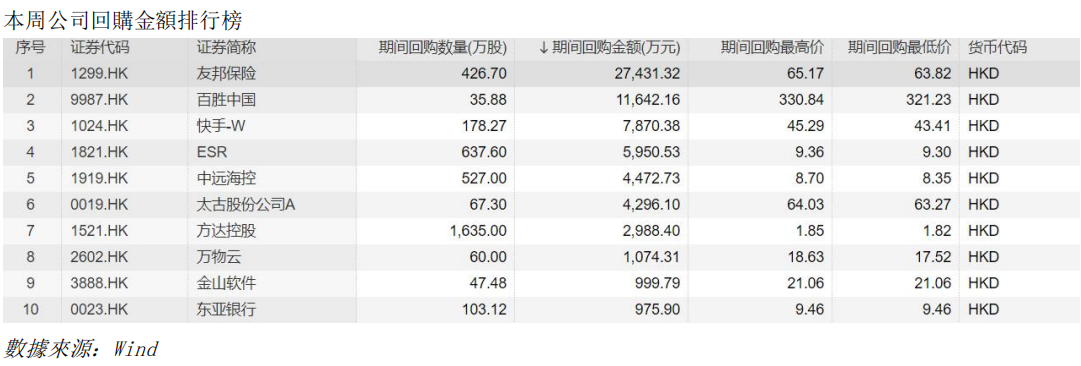Select the 太古股份公司A row

point(540,205)
